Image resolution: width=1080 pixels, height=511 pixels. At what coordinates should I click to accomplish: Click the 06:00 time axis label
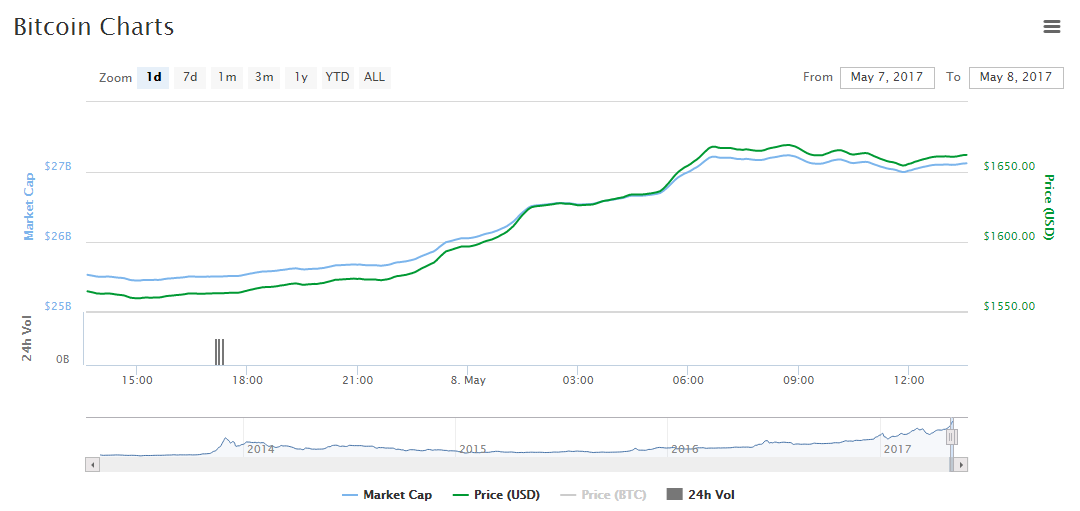coord(688,380)
